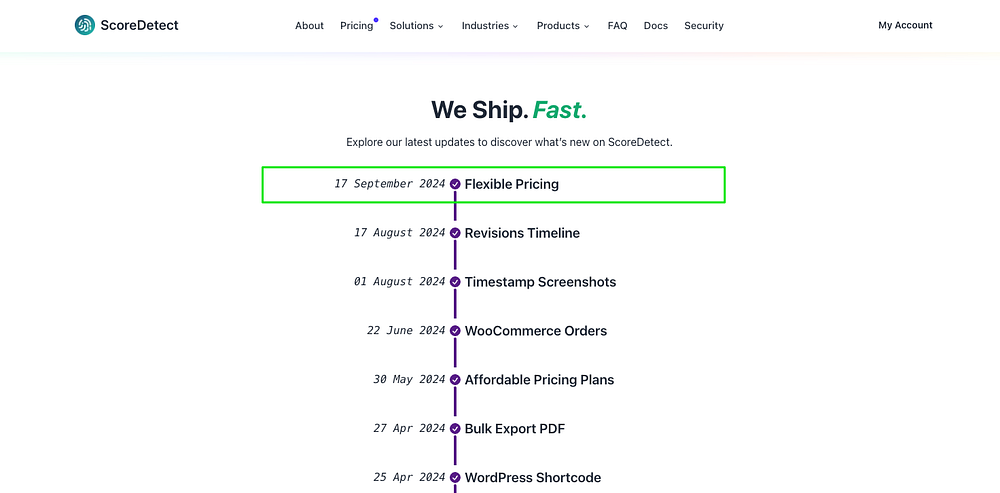Click the checkmark icon beside WordPress Shortcode

point(455,478)
